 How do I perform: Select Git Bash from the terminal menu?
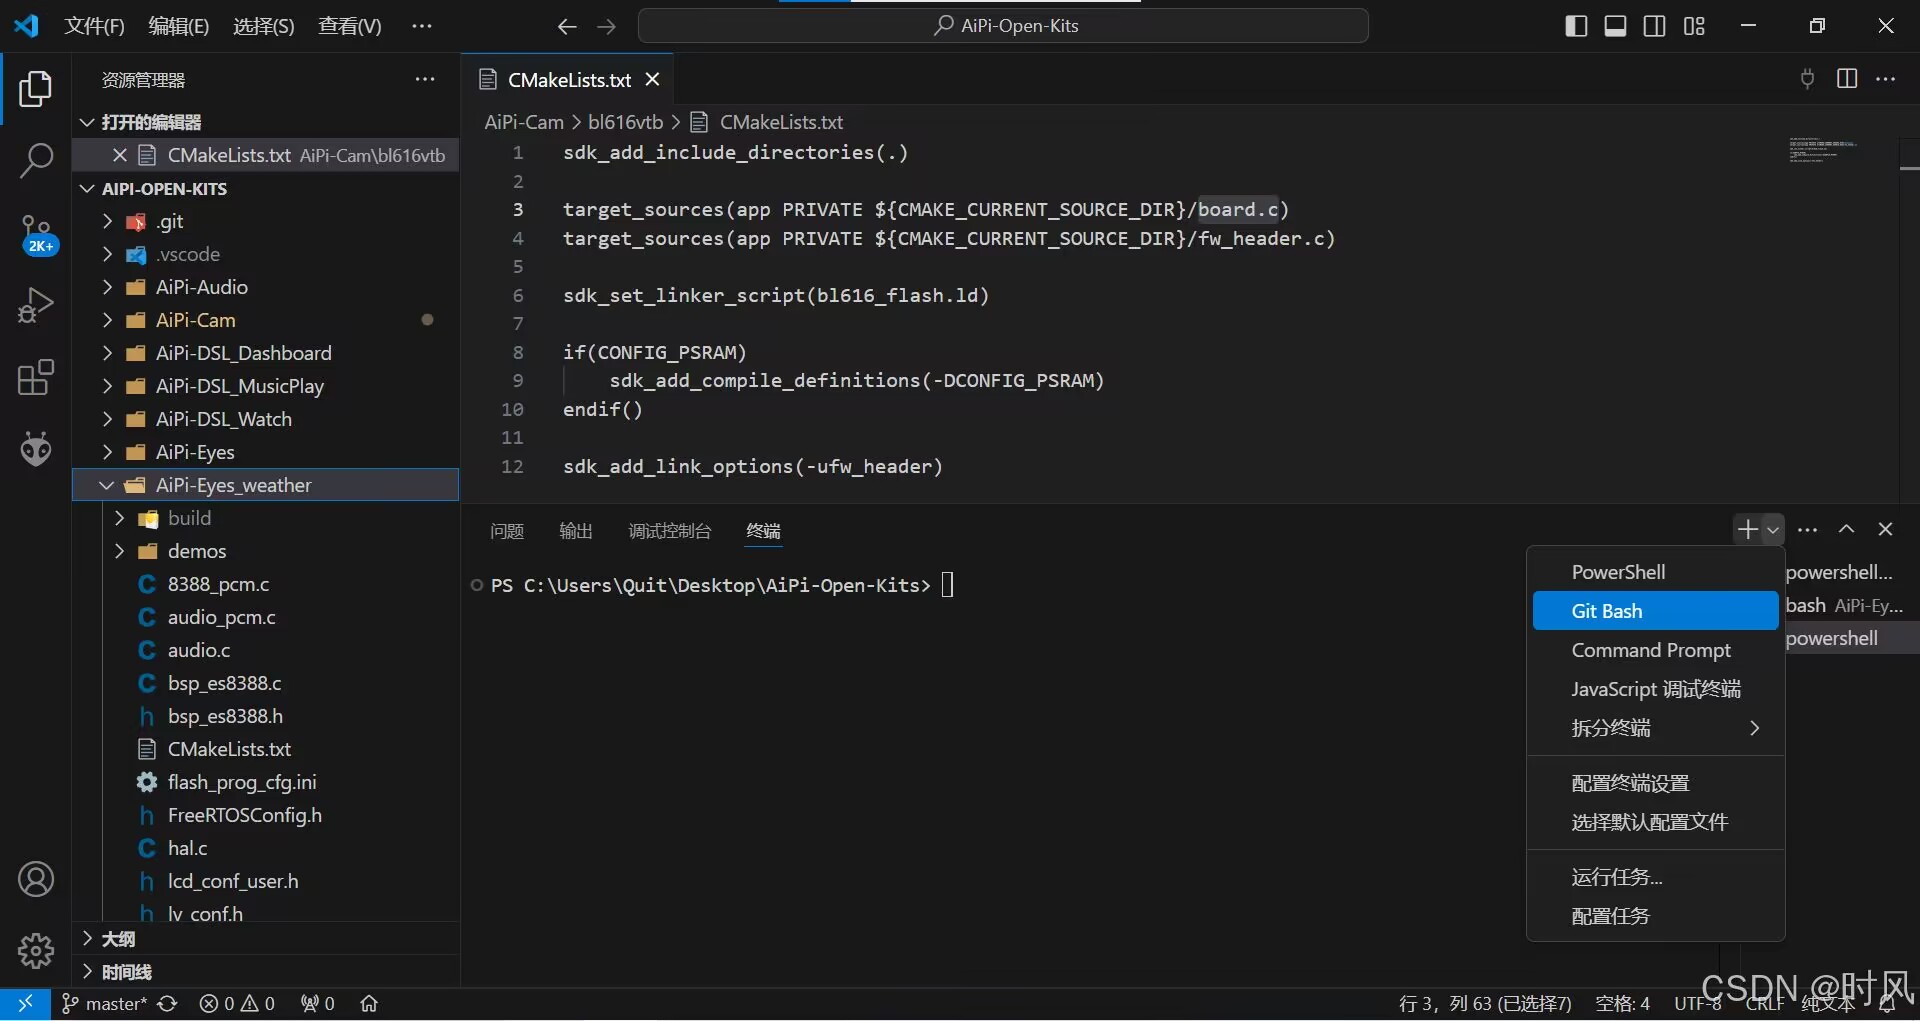pos(1655,611)
